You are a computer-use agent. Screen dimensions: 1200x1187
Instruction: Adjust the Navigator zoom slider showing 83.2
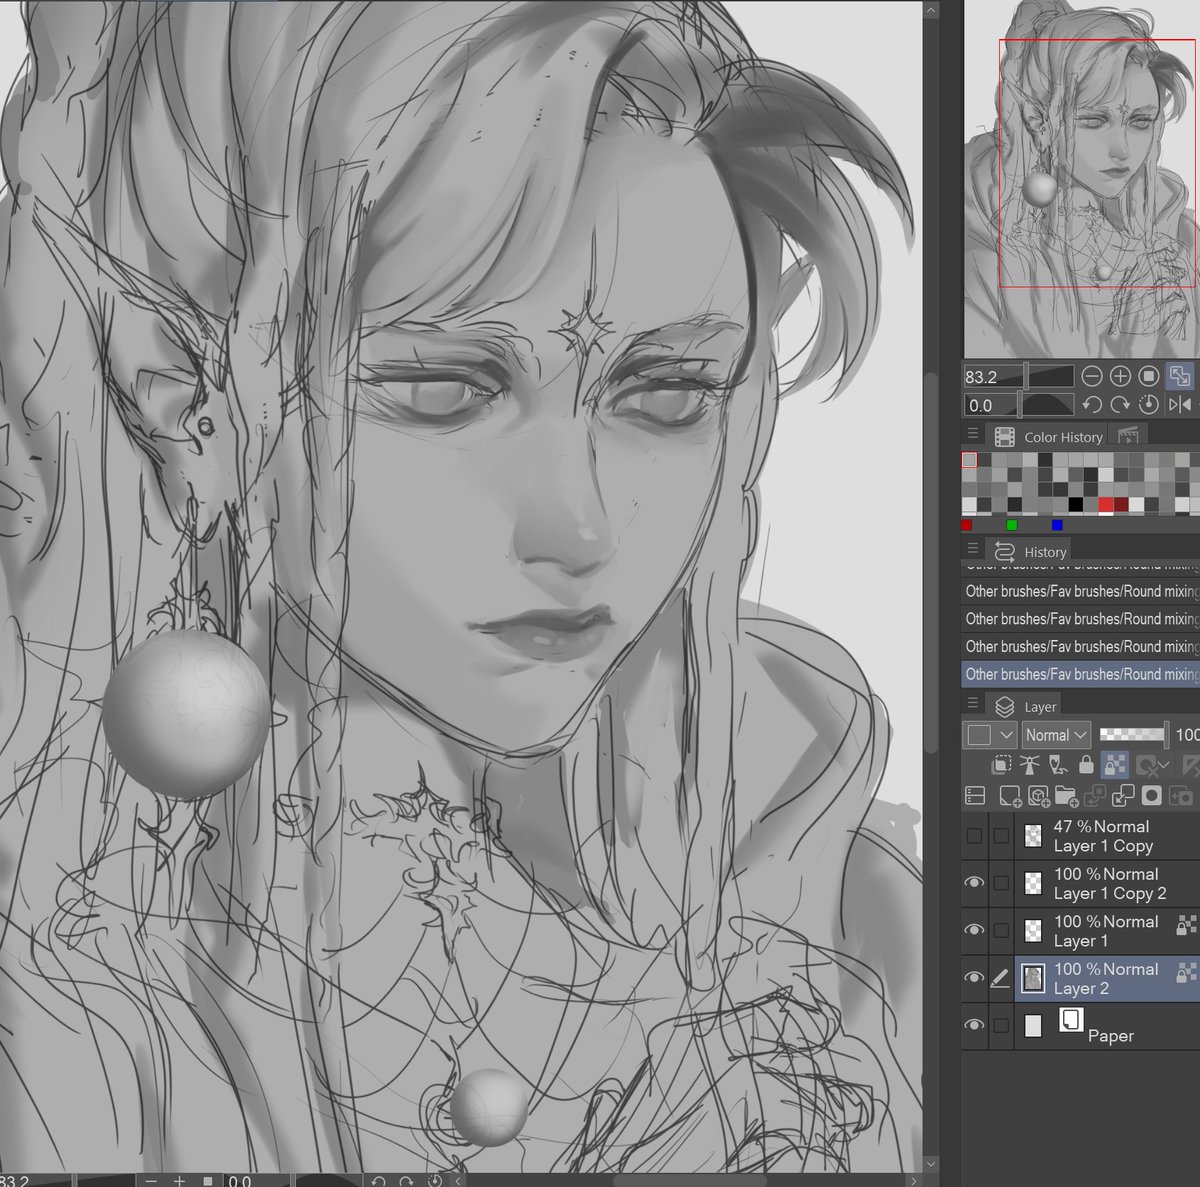[1018, 377]
